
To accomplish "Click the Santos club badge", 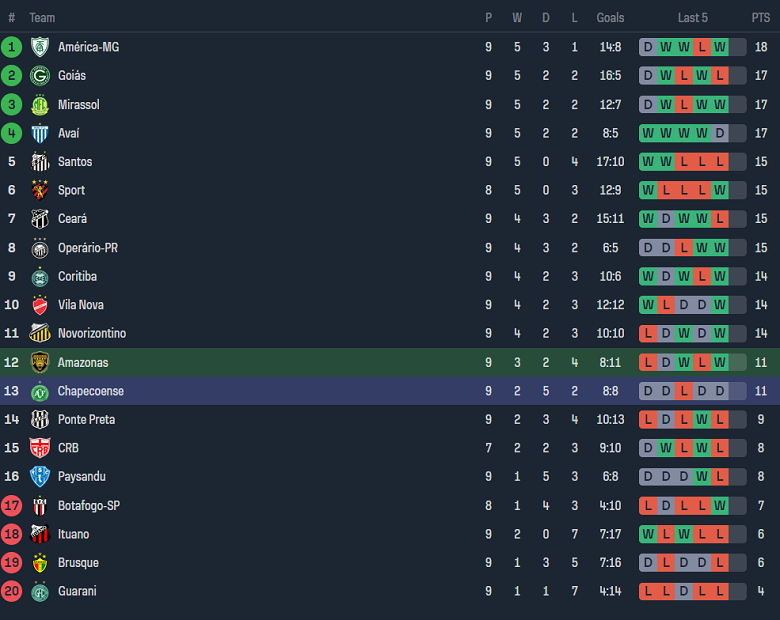I will coord(40,162).
